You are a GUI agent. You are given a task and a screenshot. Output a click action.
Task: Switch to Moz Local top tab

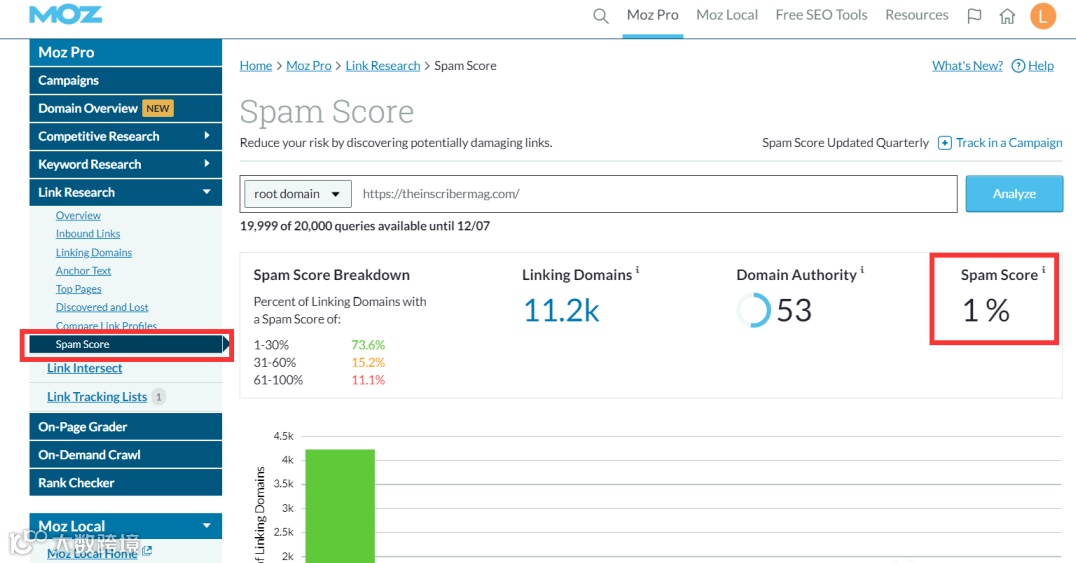(727, 15)
